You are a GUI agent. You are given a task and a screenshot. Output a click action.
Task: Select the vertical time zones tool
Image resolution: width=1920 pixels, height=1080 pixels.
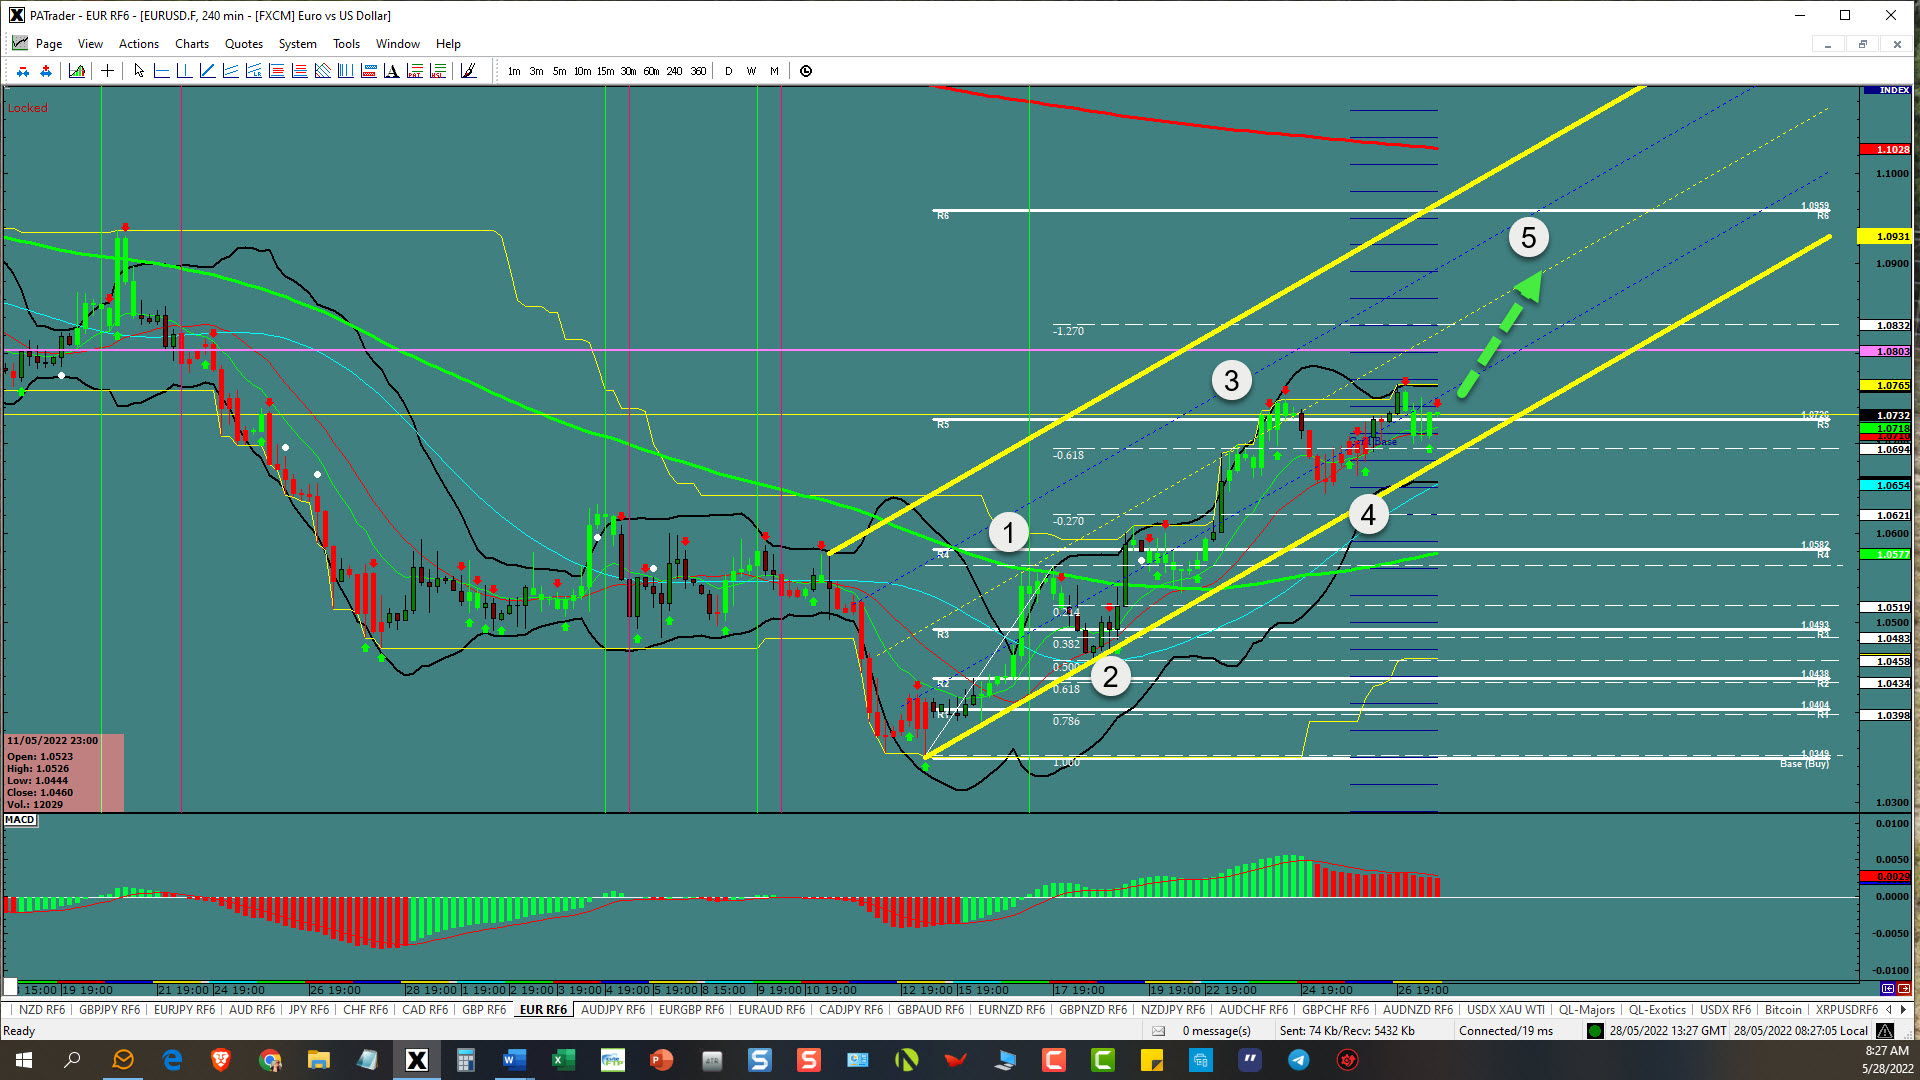tap(346, 71)
